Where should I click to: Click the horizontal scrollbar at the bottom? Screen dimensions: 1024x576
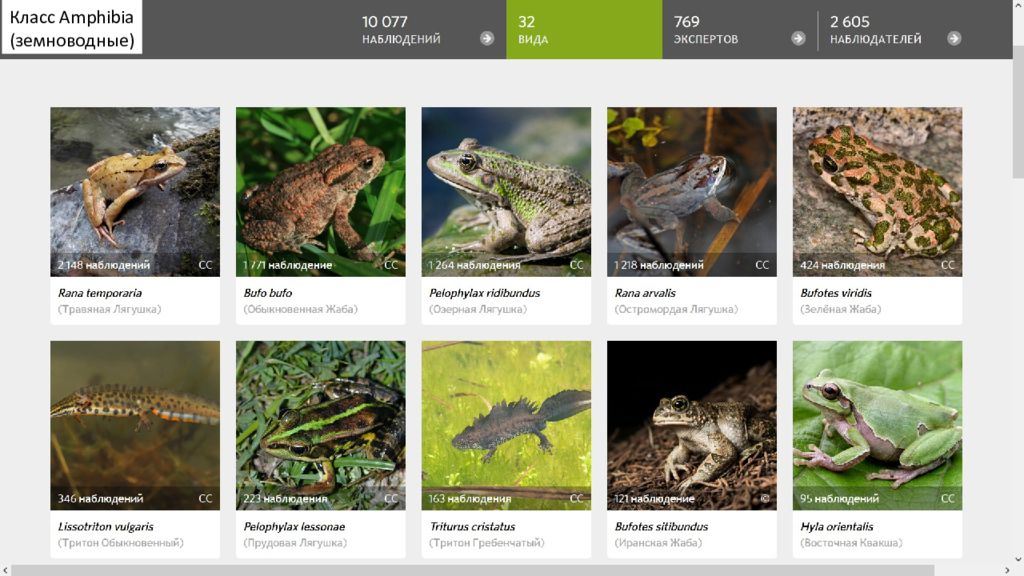click(473, 570)
